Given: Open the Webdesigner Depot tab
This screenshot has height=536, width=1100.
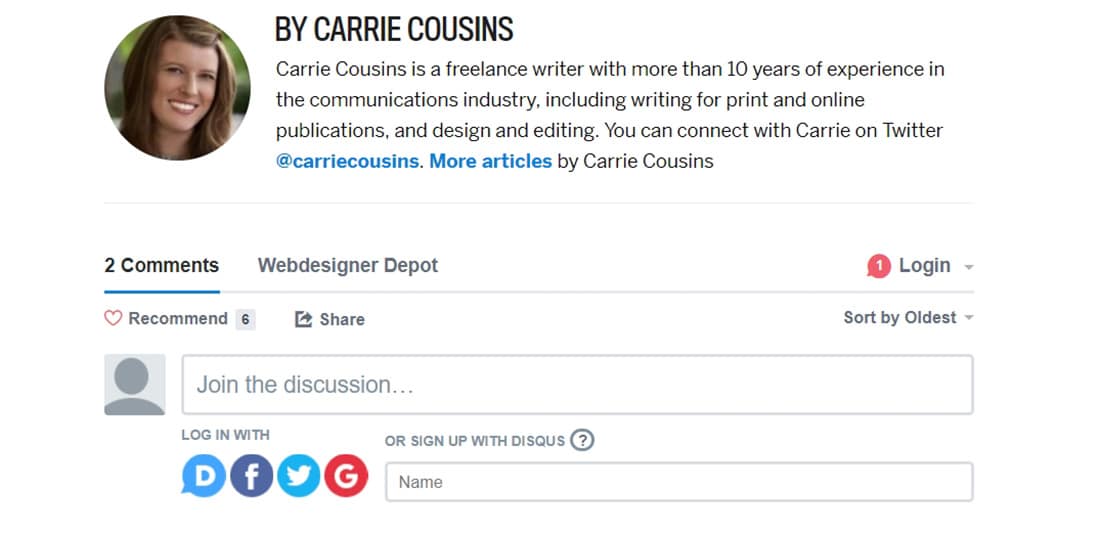Looking at the screenshot, I should click(348, 266).
